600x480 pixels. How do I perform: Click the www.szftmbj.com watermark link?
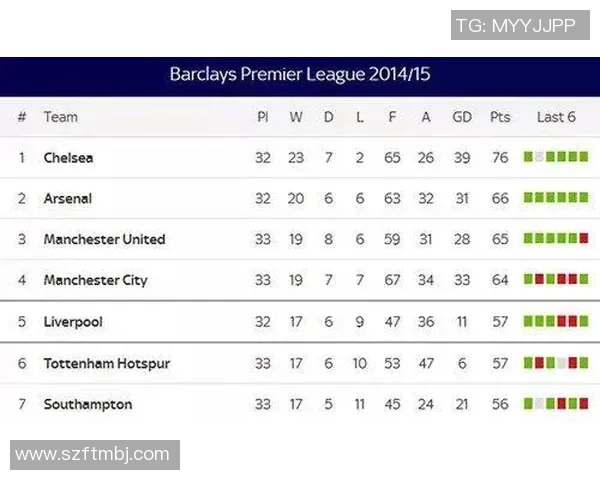click(93, 454)
